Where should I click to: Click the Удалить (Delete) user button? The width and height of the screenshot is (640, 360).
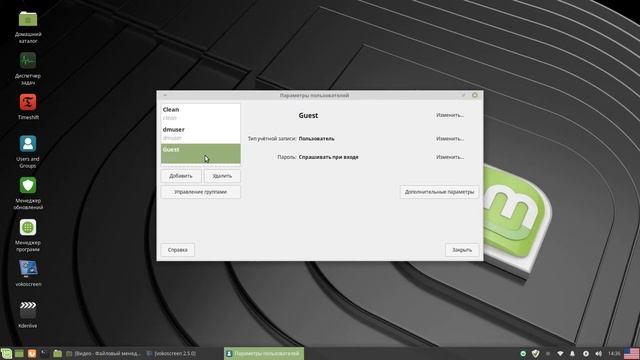tap(222, 176)
